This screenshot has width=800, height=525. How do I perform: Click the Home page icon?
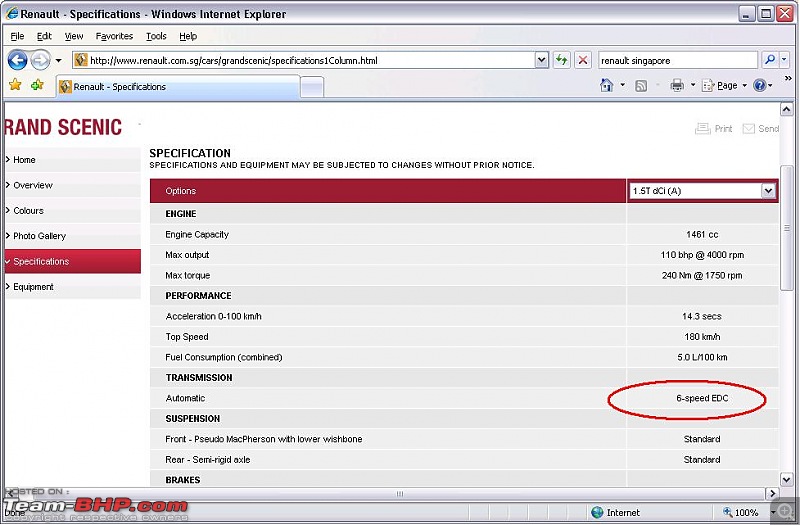pos(606,85)
